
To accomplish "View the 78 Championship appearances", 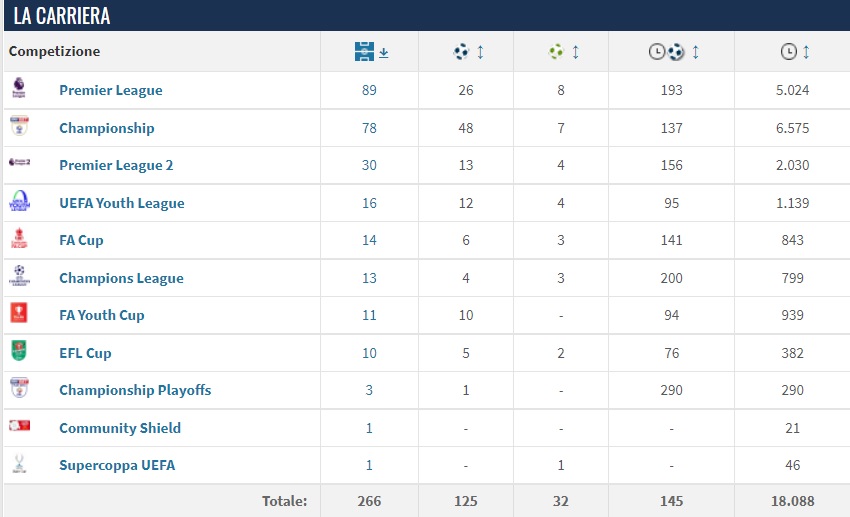I will point(369,128).
